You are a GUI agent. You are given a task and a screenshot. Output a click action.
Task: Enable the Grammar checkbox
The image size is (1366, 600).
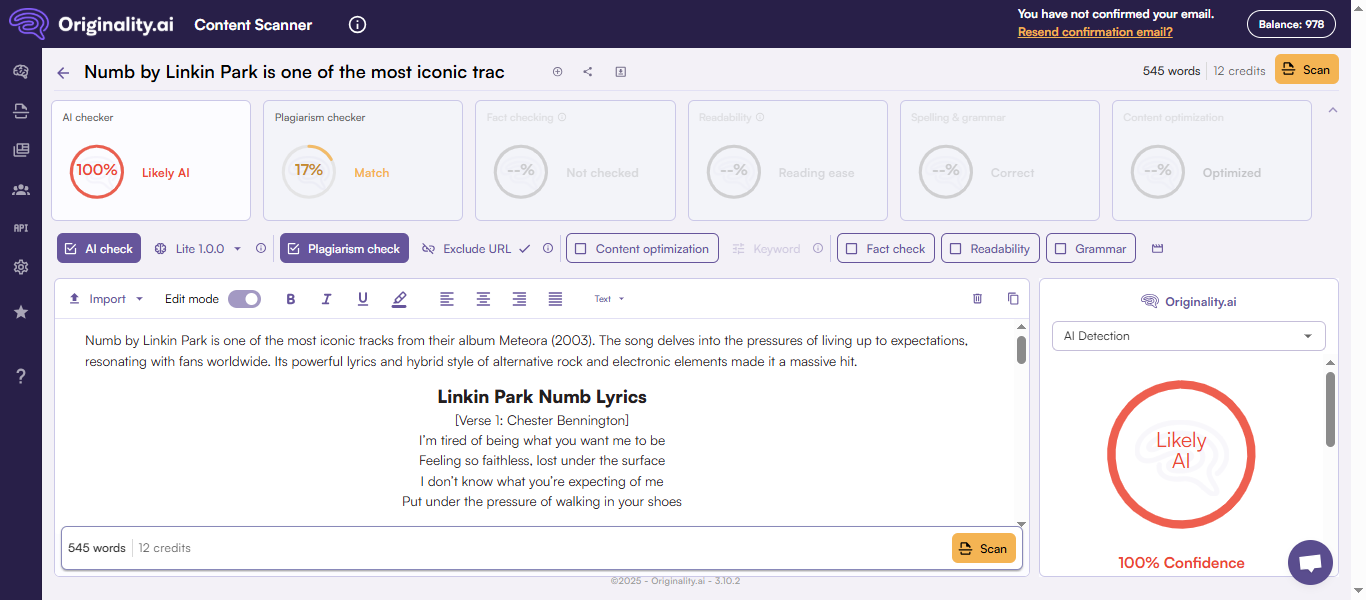pyautogui.click(x=1090, y=249)
